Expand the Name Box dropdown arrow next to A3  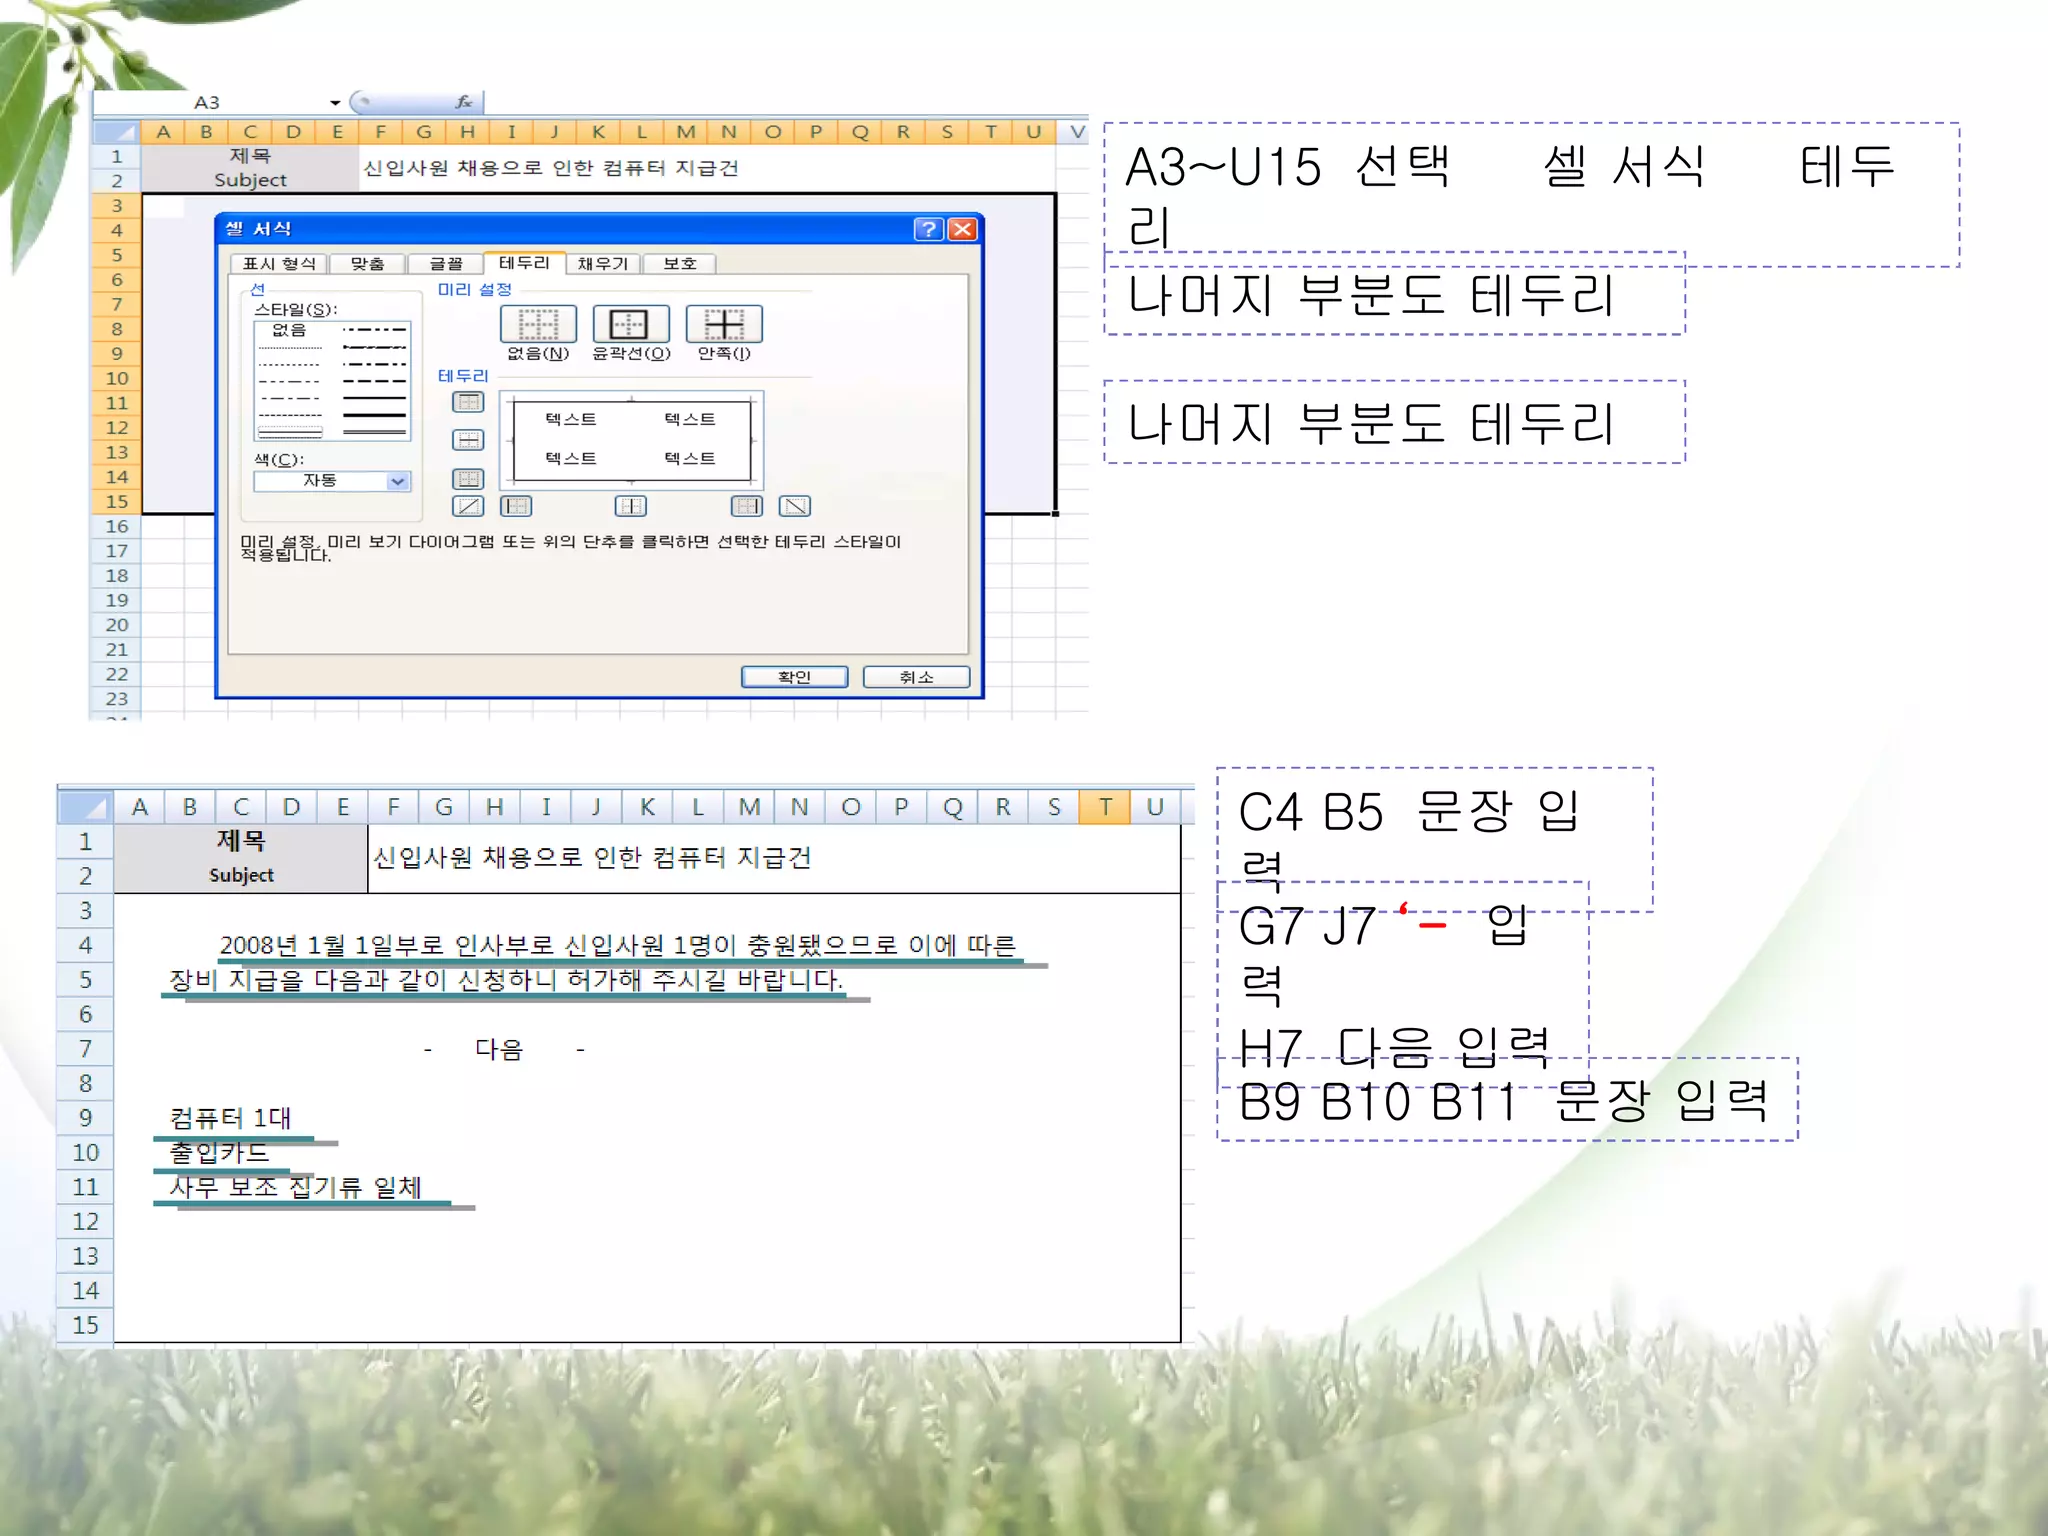[335, 103]
